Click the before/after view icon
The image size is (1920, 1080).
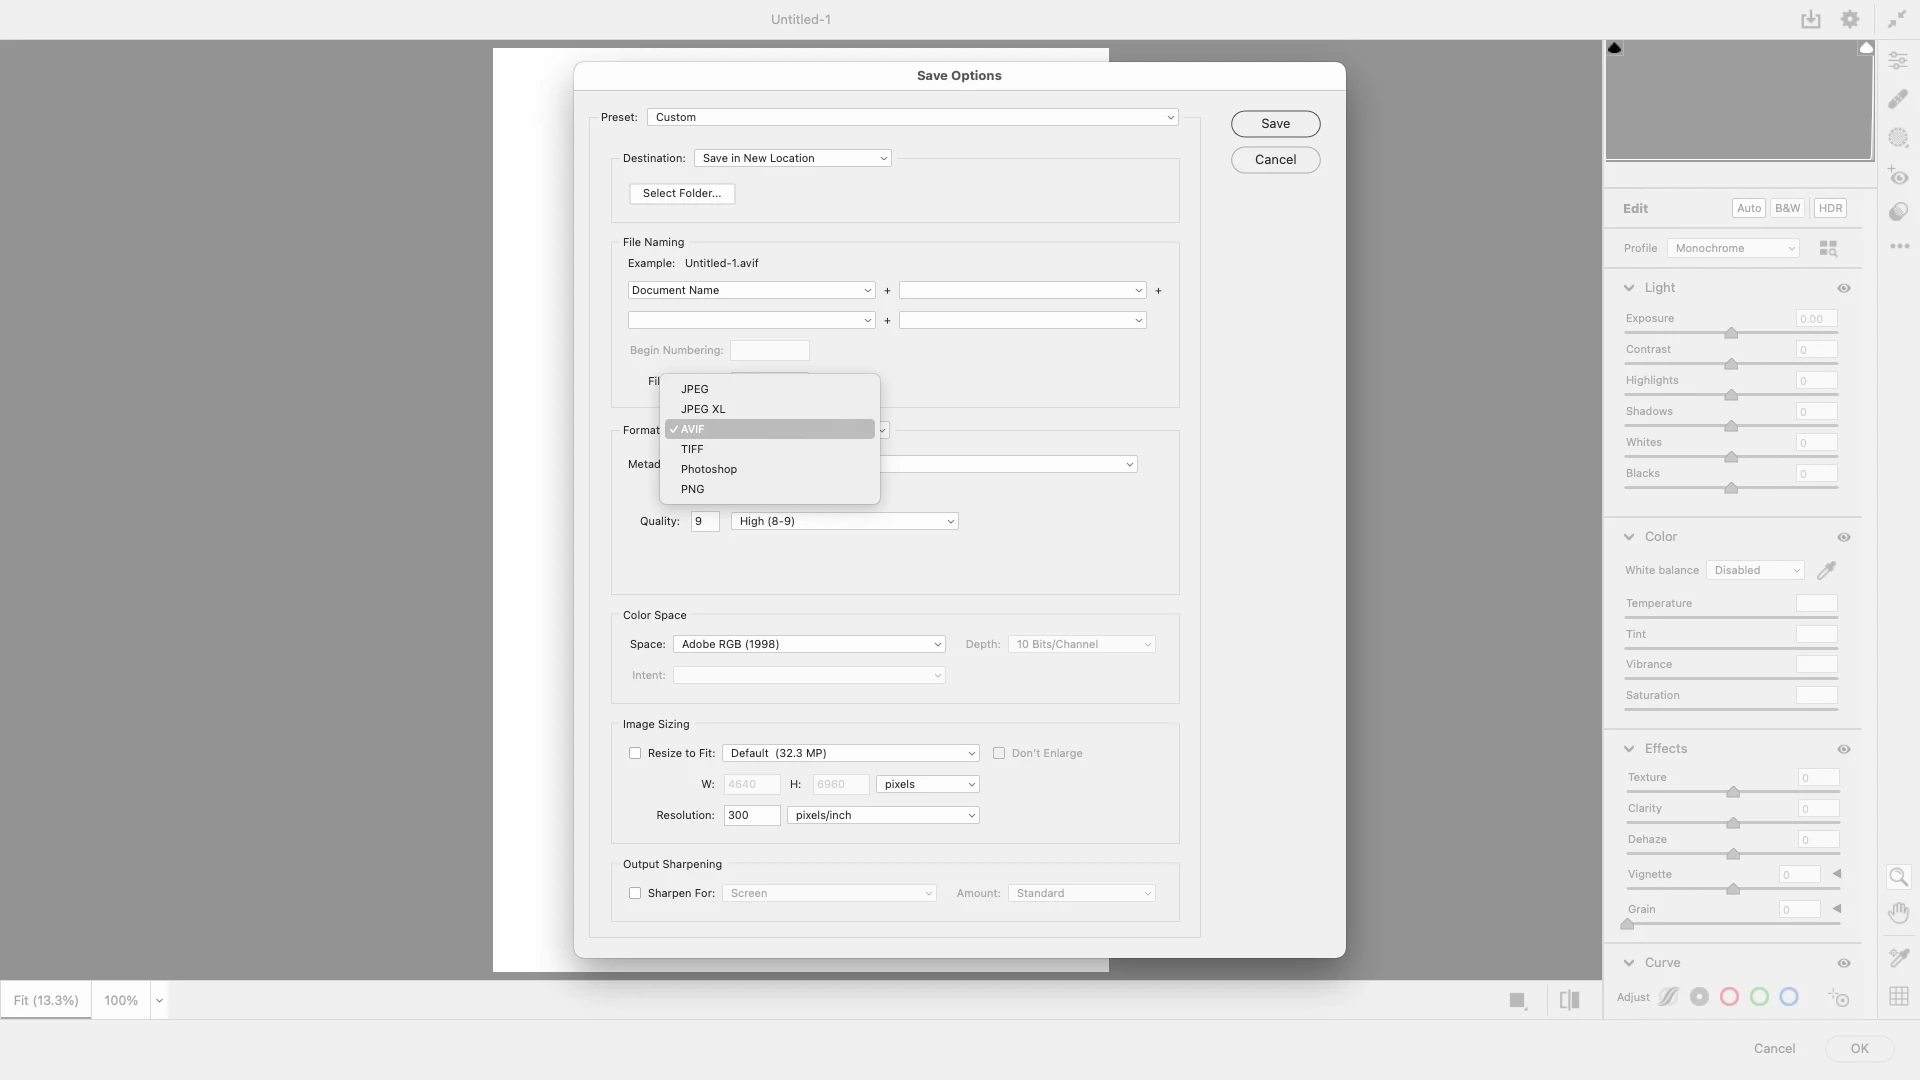click(1569, 1000)
